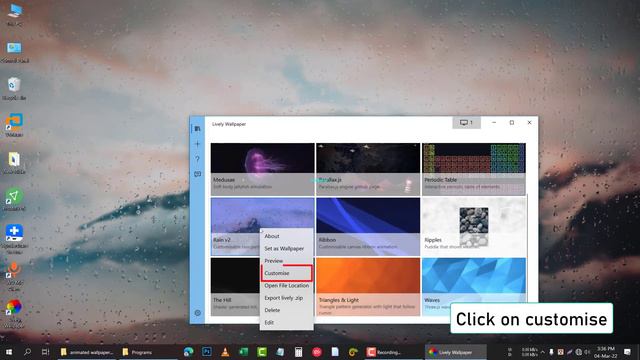The image size is (640, 360).
Task: Open the notification center icon
Action: (x=628, y=352)
